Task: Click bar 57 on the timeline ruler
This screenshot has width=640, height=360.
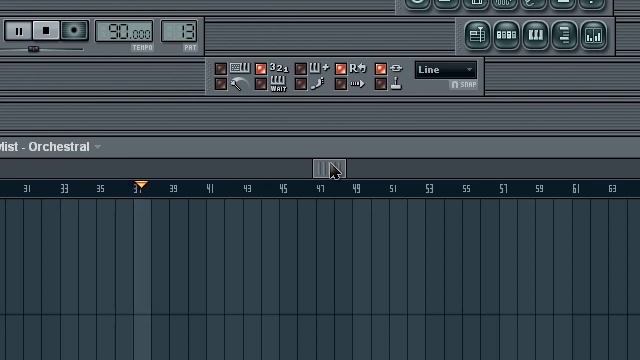Action: coord(503,189)
